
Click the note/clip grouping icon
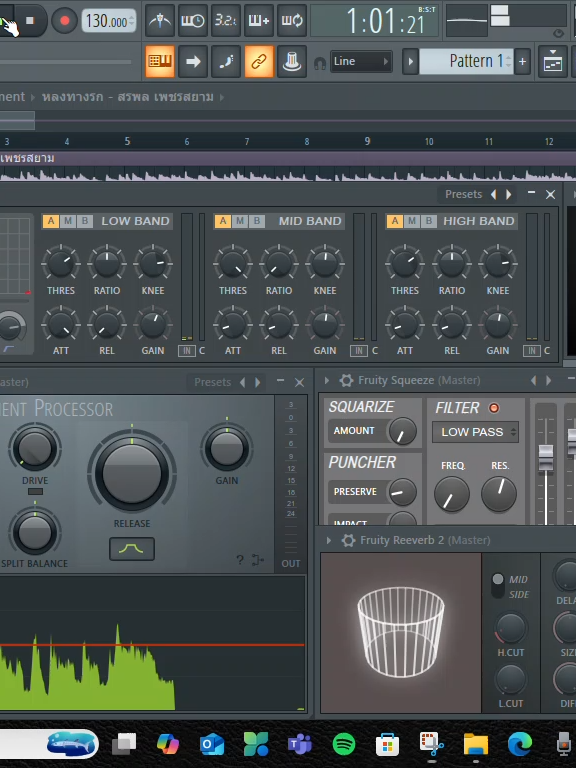point(292,61)
